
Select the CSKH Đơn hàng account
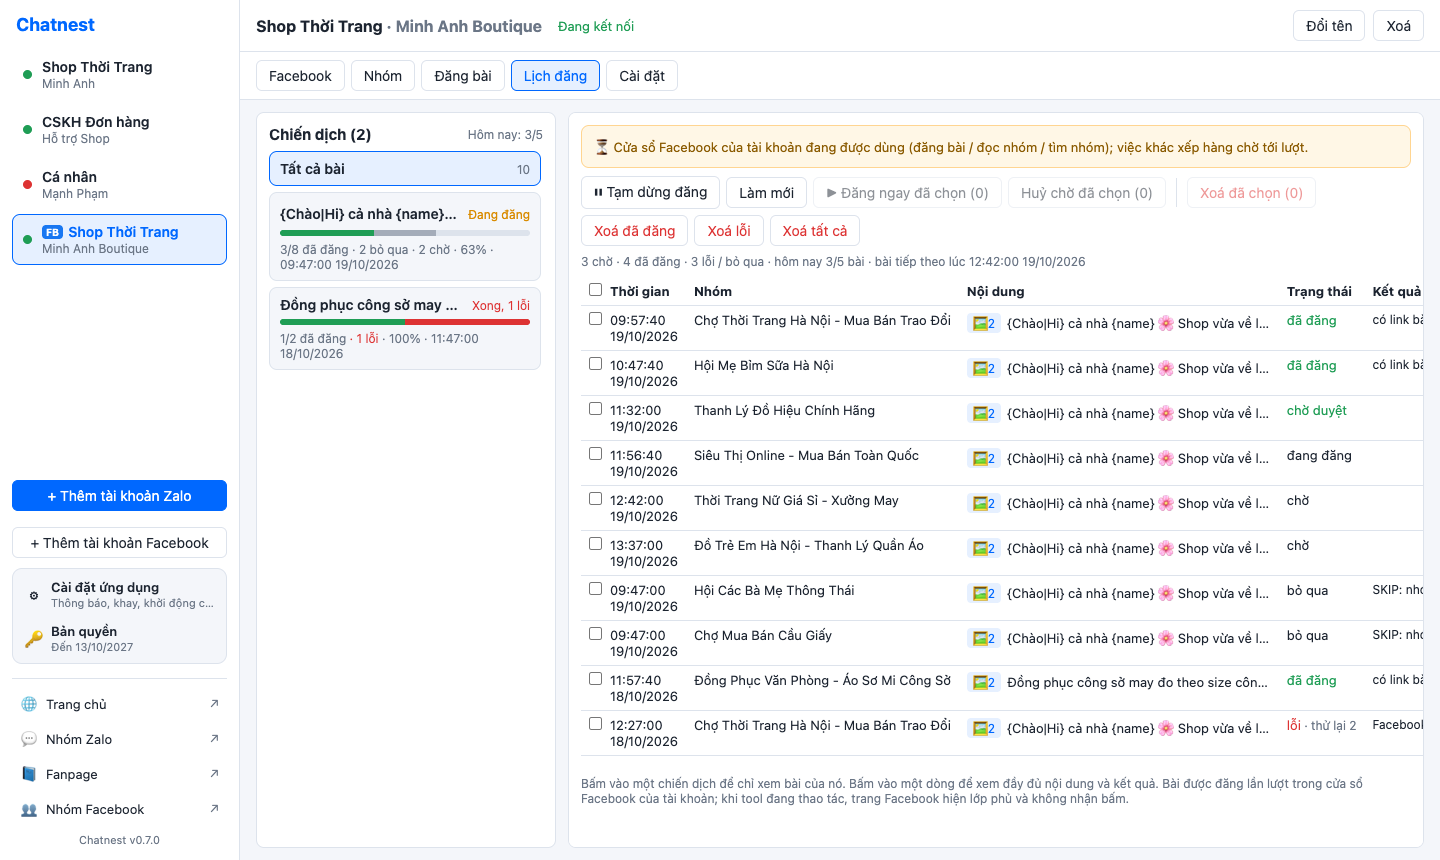point(120,130)
